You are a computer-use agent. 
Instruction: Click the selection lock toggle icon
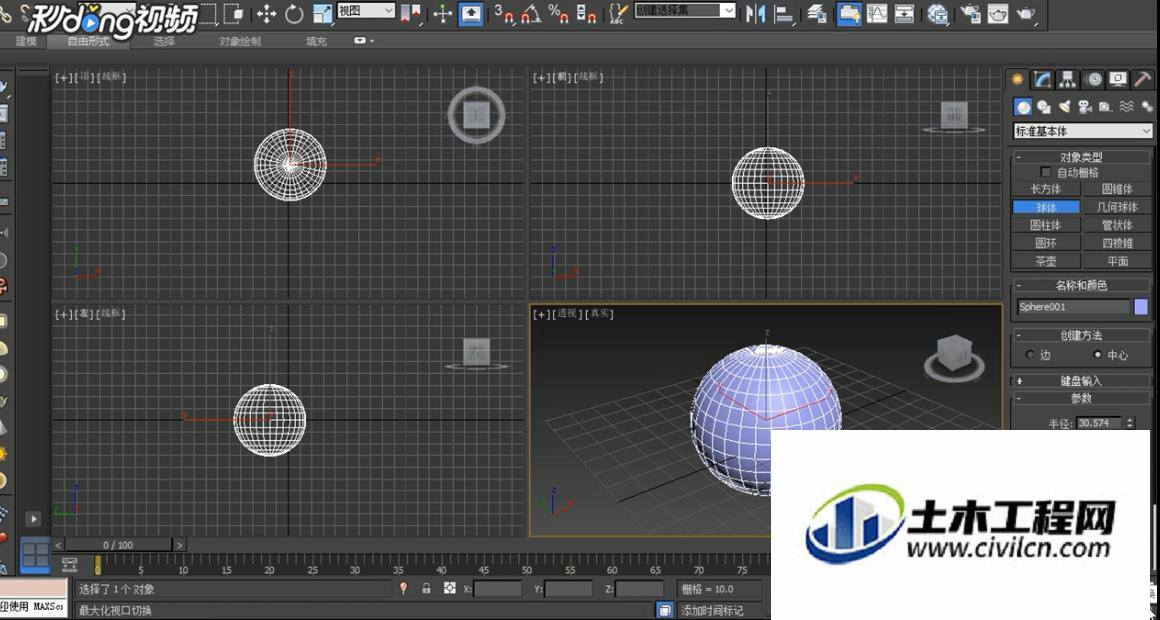(426, 589)
